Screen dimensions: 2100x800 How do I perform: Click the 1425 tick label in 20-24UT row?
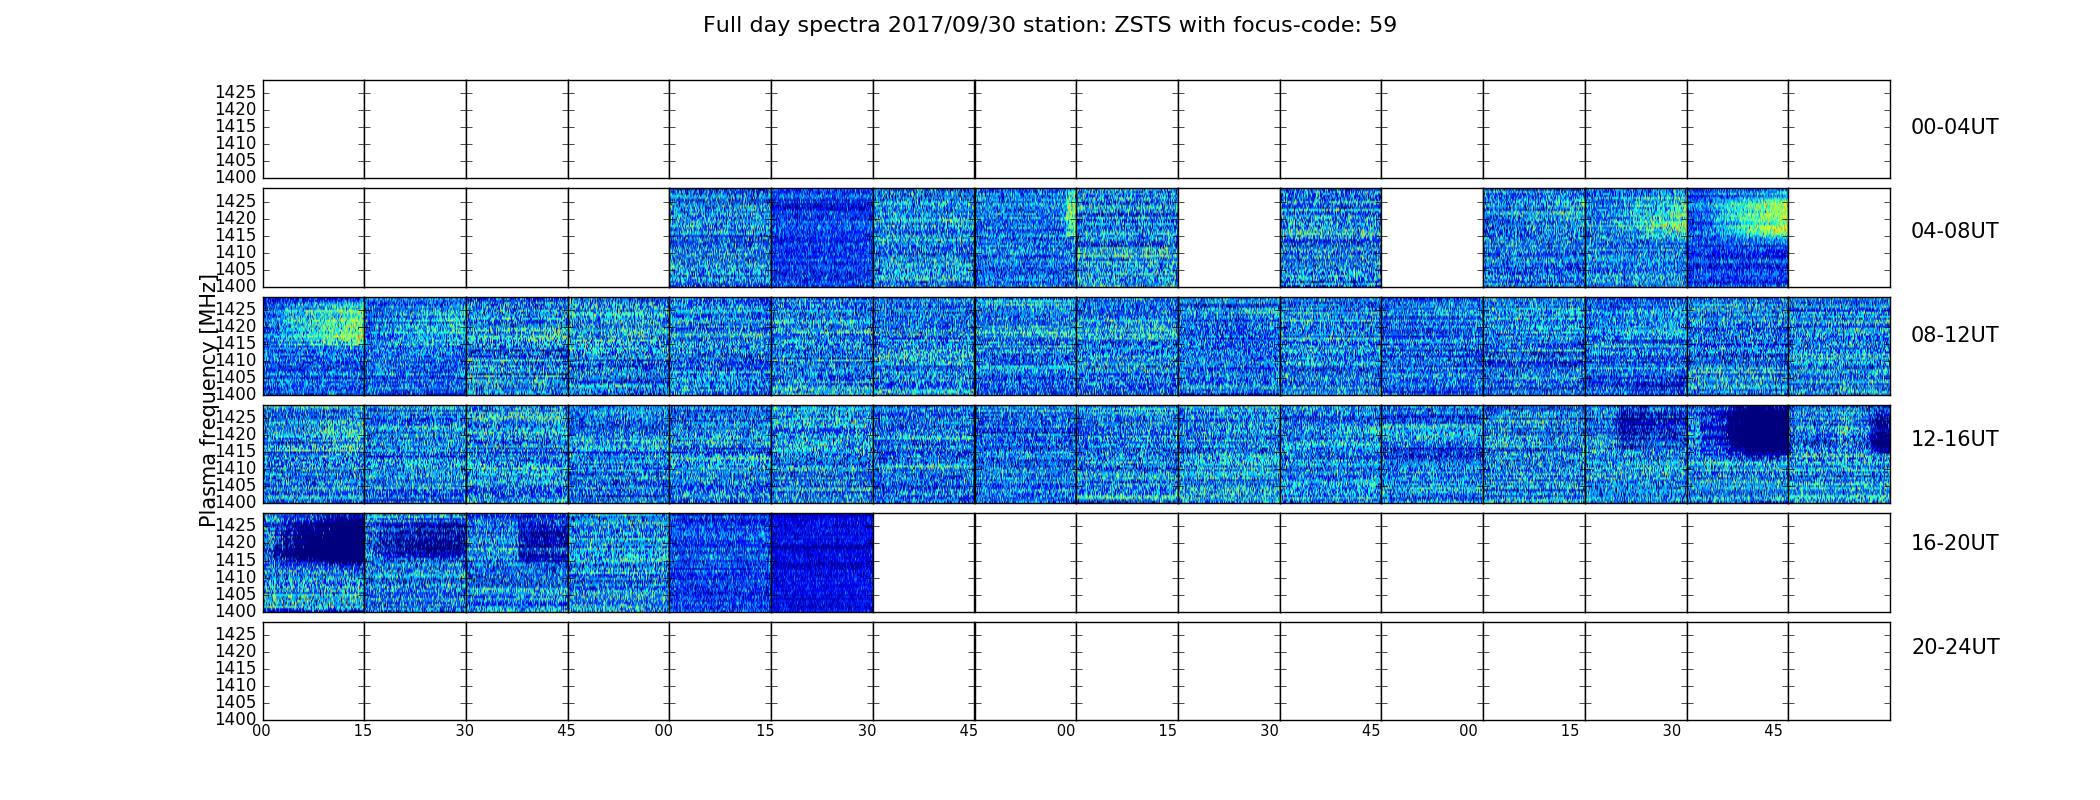pos(236,634)
